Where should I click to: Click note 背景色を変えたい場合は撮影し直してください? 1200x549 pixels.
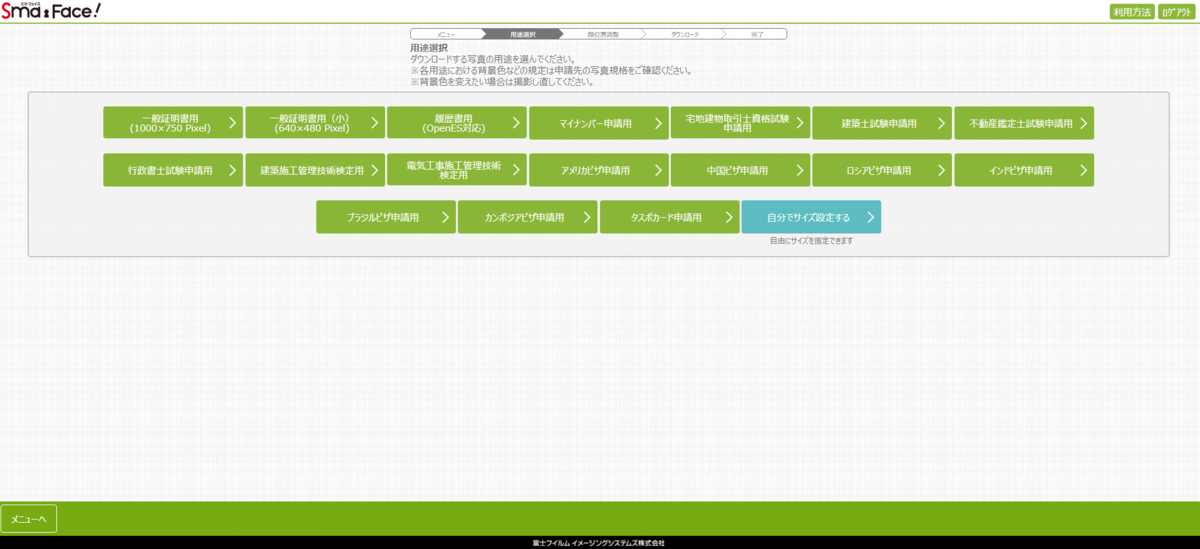tap(502, 82)
